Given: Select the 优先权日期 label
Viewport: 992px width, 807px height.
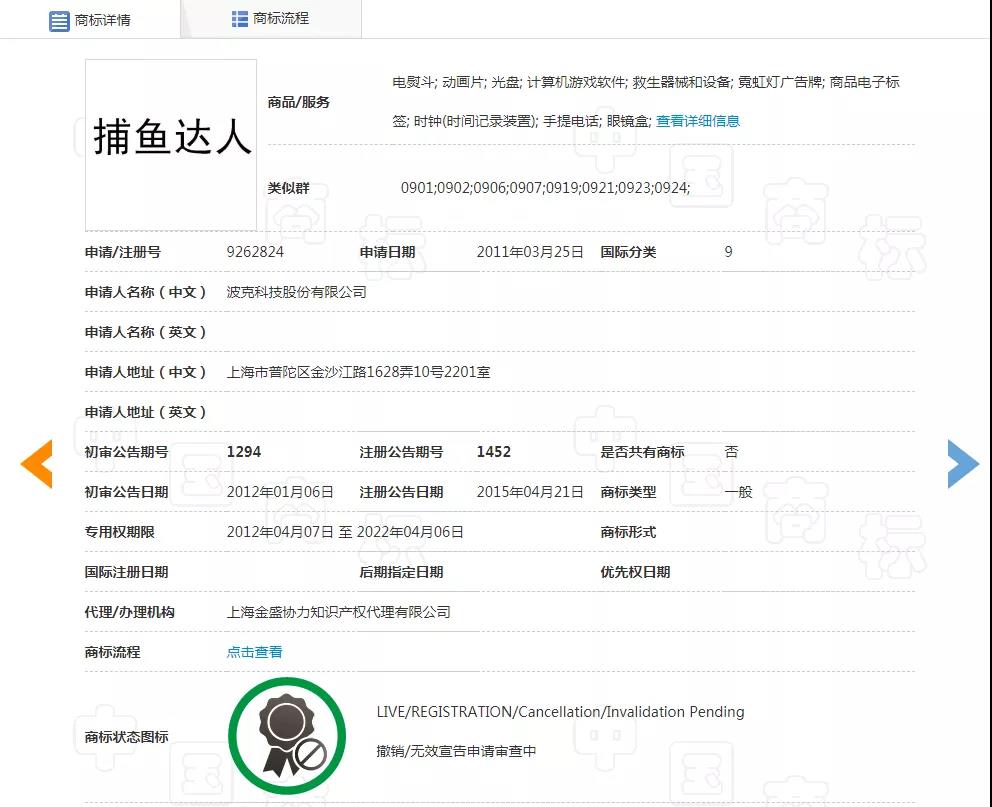Looking at the screenshot, I should [635, 572].
